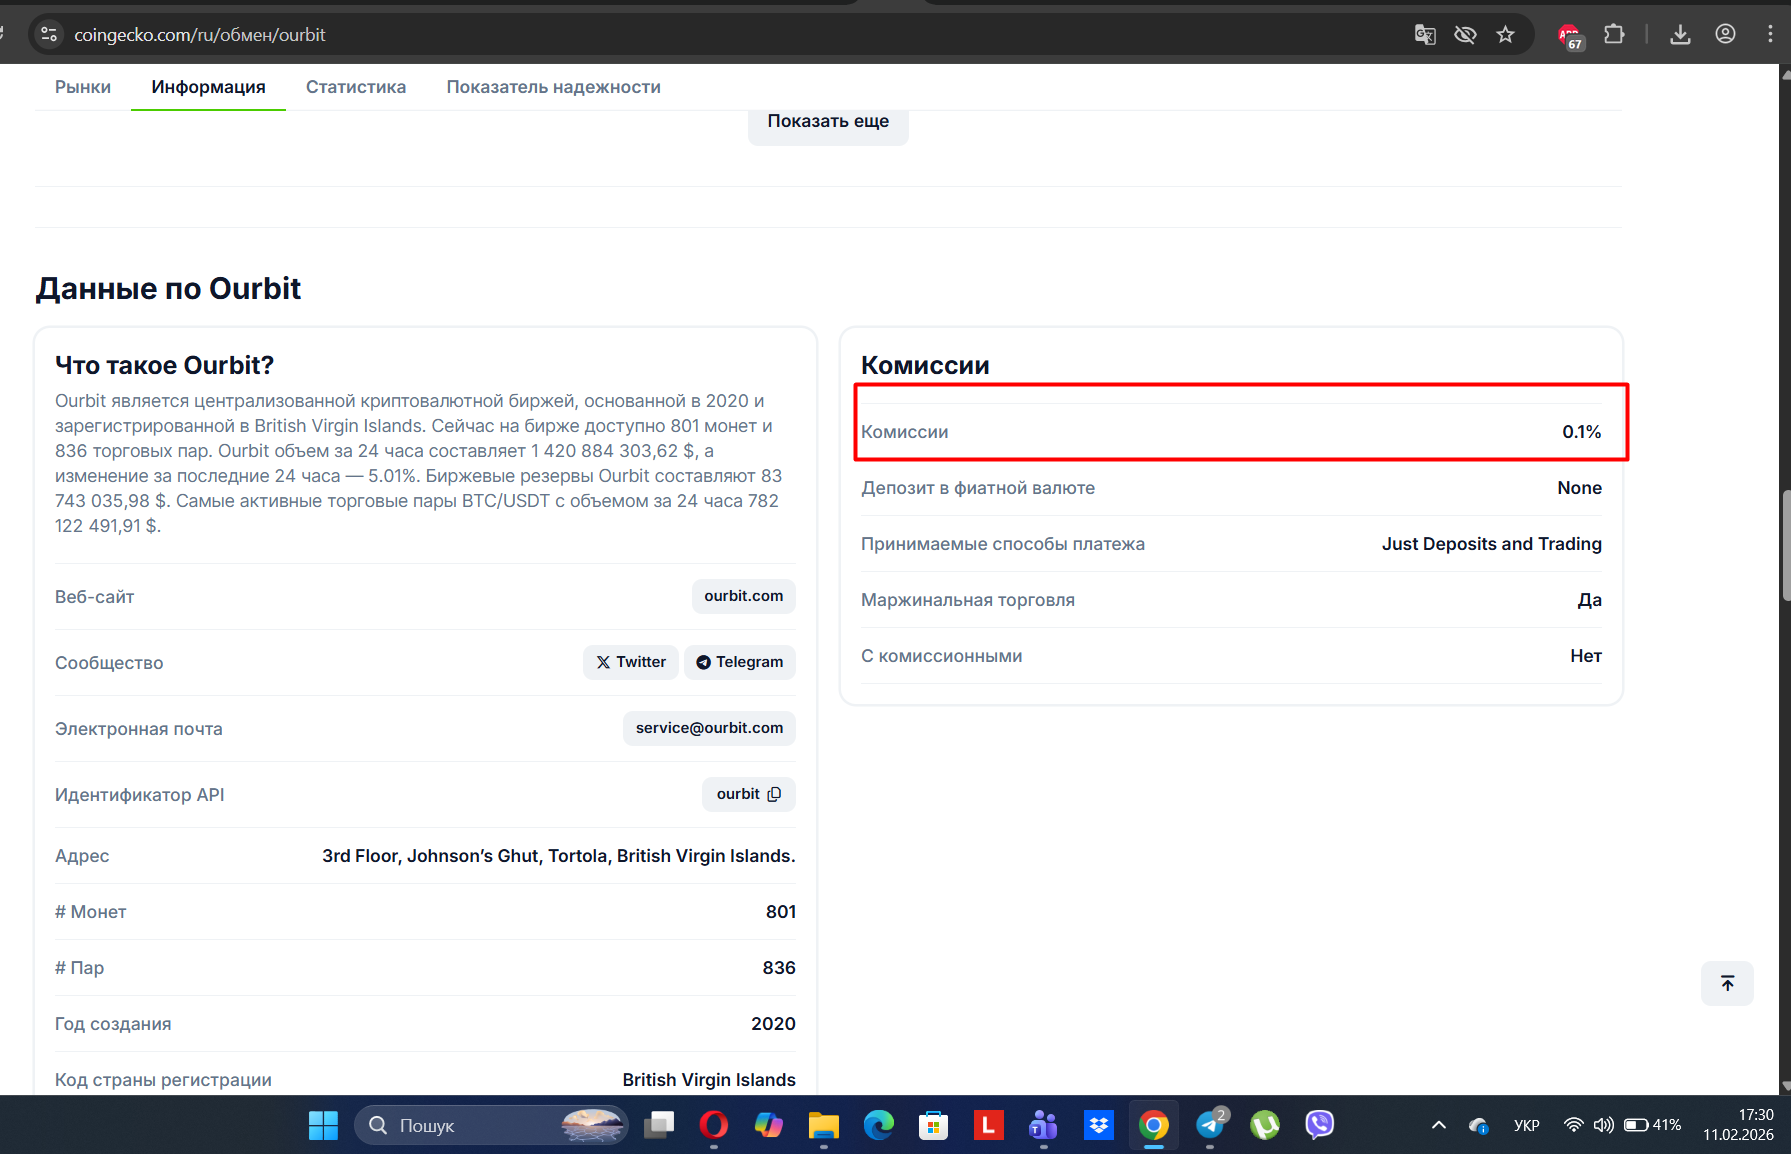Click the Показать еще button
The image size is (1791, 1154).
pyautogui.click(x=828, y=122)
